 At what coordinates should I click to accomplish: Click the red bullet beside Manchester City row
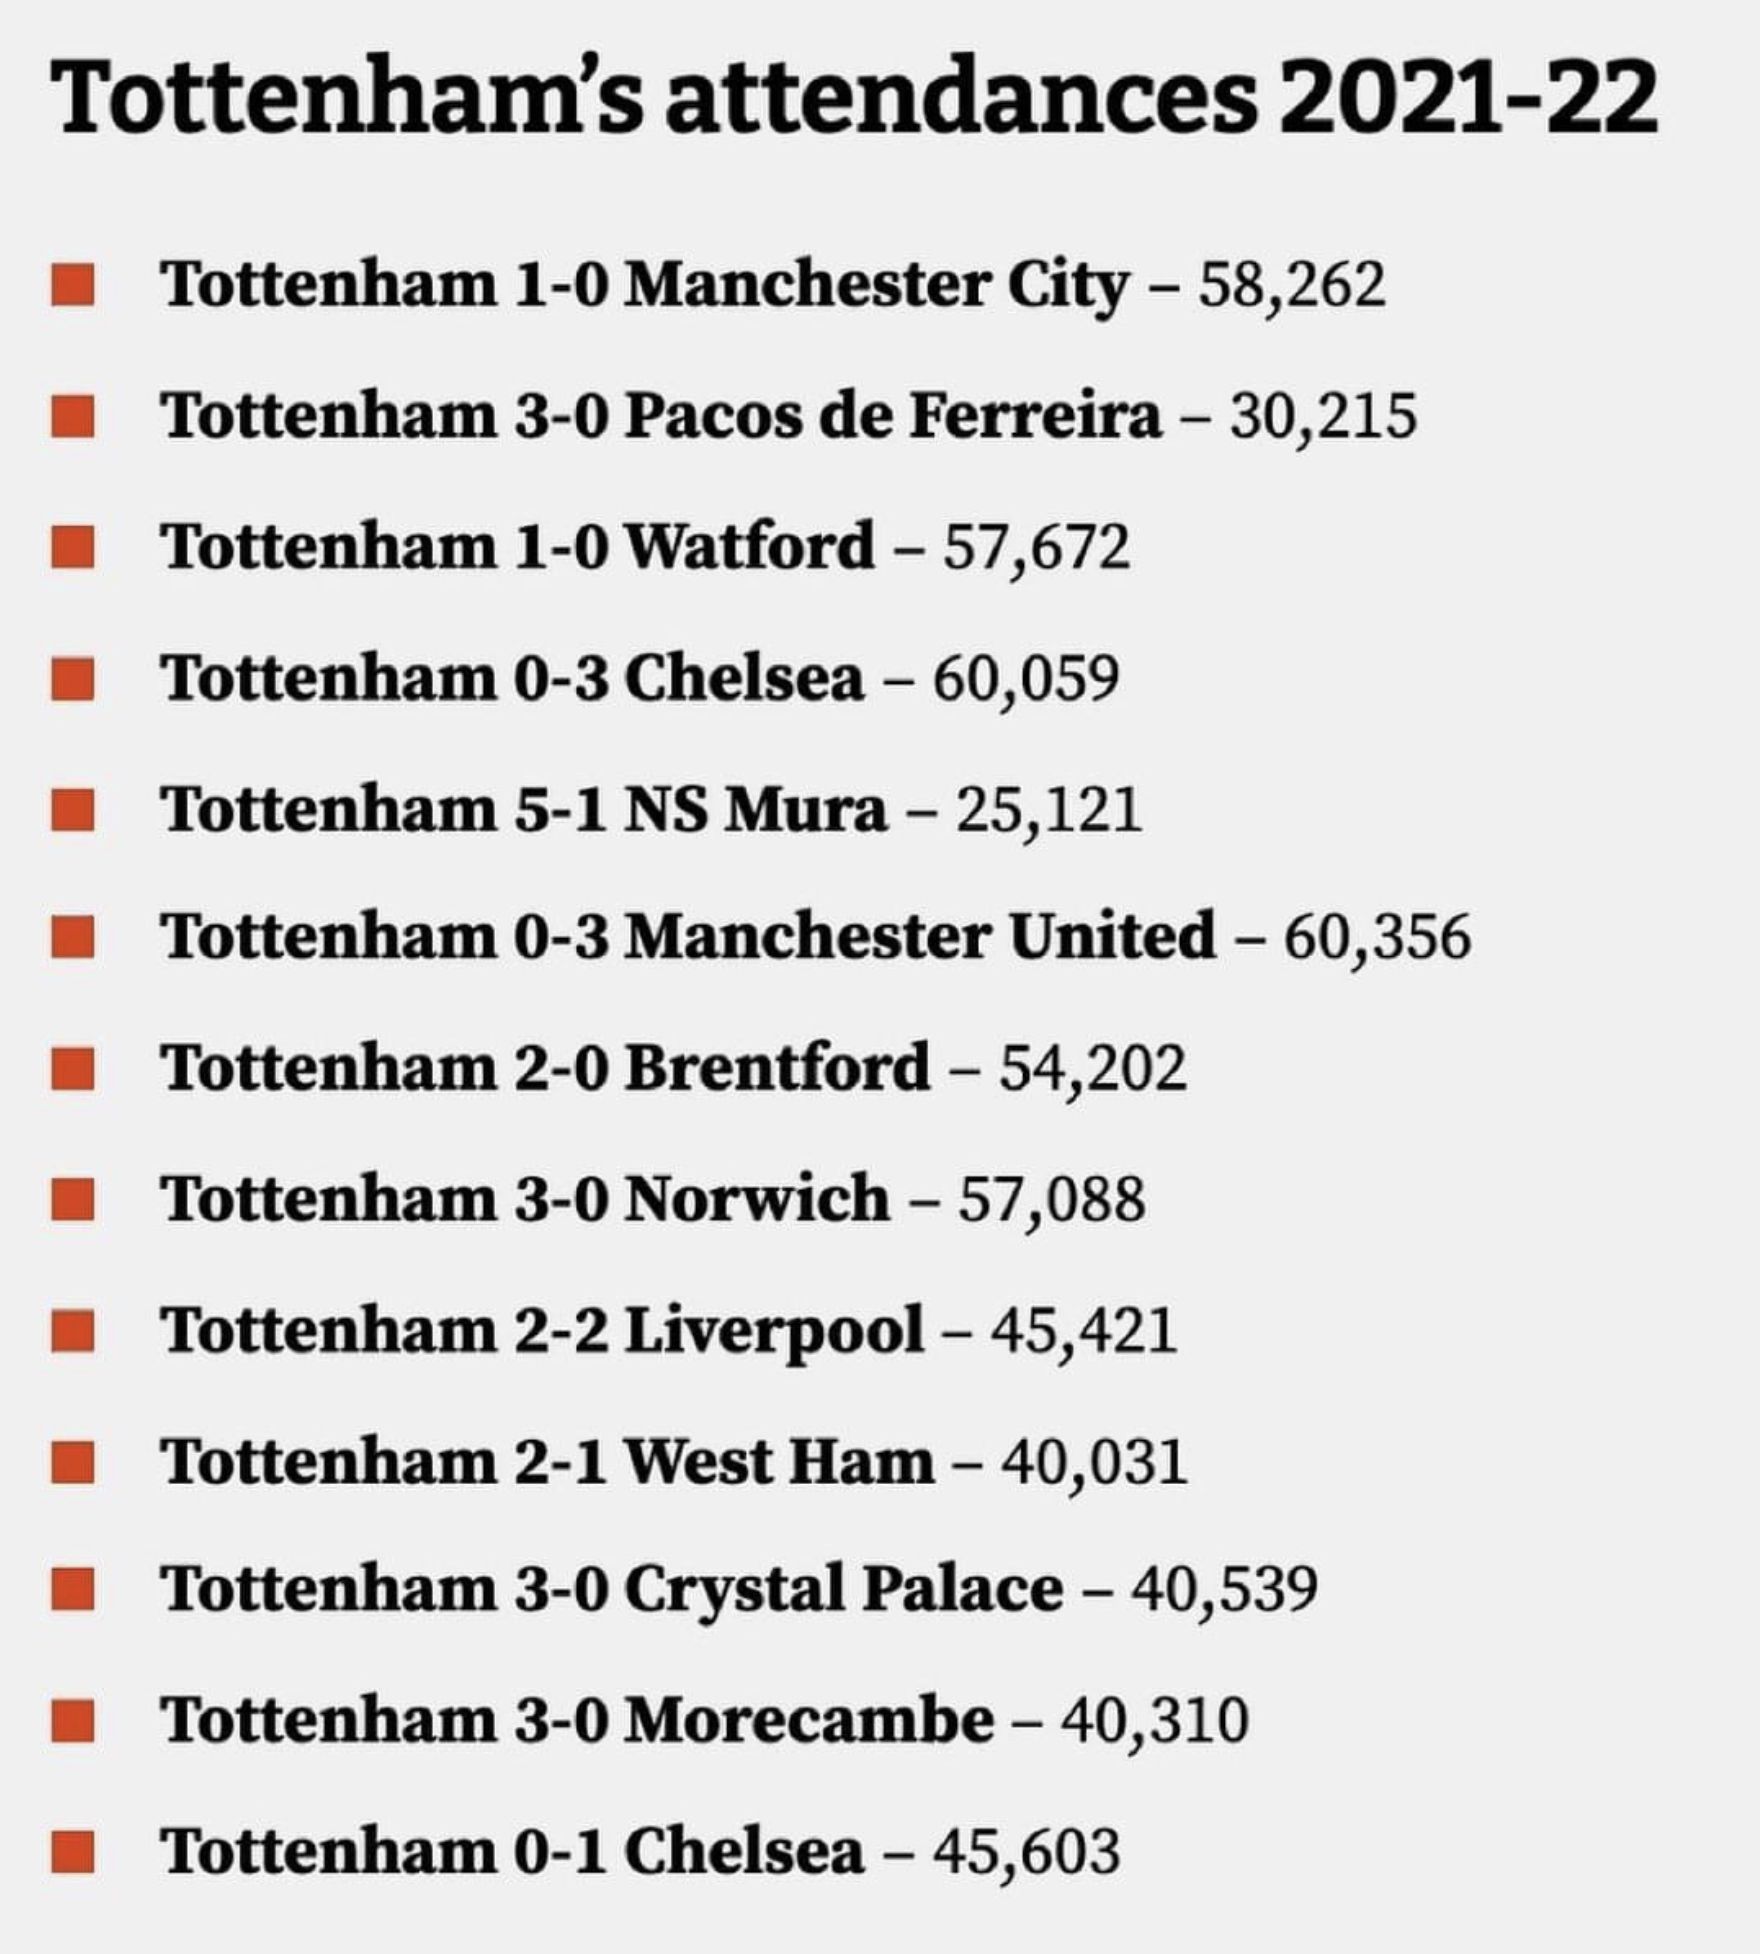(73, 284)
